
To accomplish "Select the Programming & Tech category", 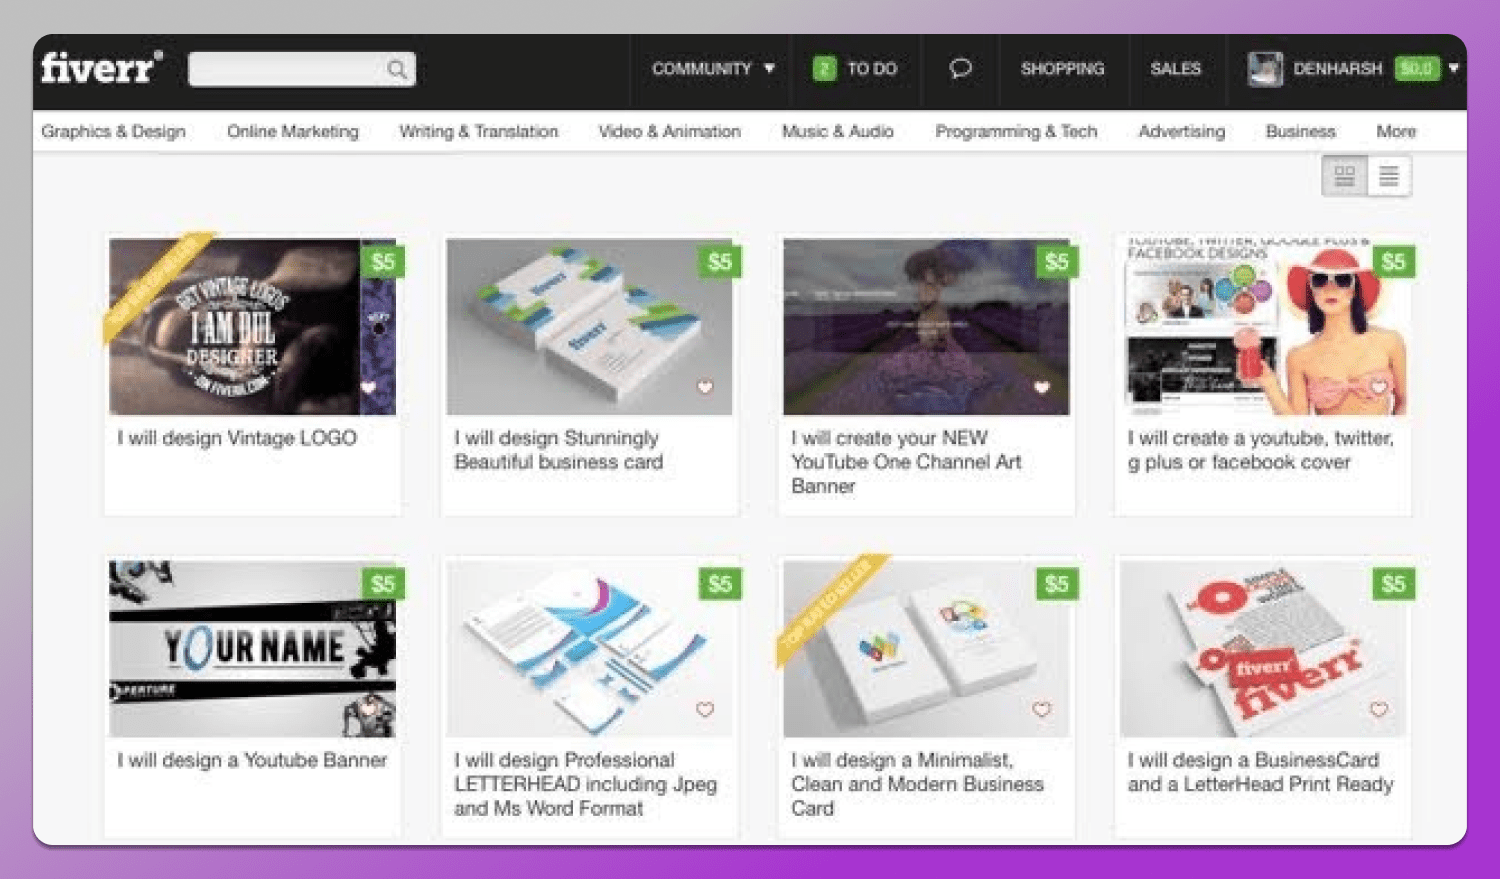I will click(x=1016, y=131).
